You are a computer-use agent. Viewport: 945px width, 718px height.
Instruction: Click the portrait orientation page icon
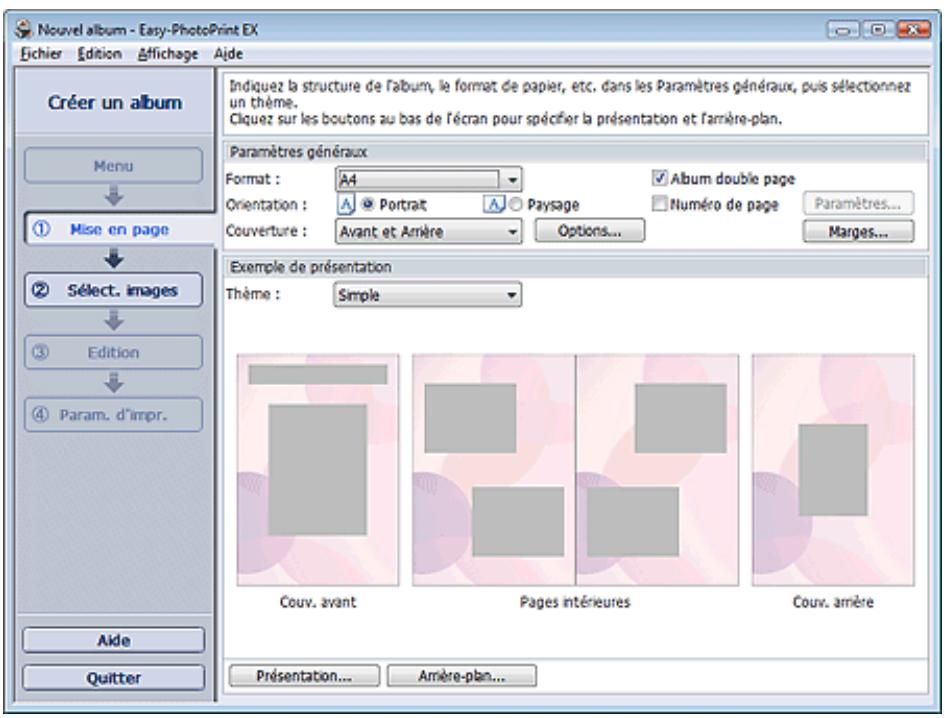[x=345, y=204]
